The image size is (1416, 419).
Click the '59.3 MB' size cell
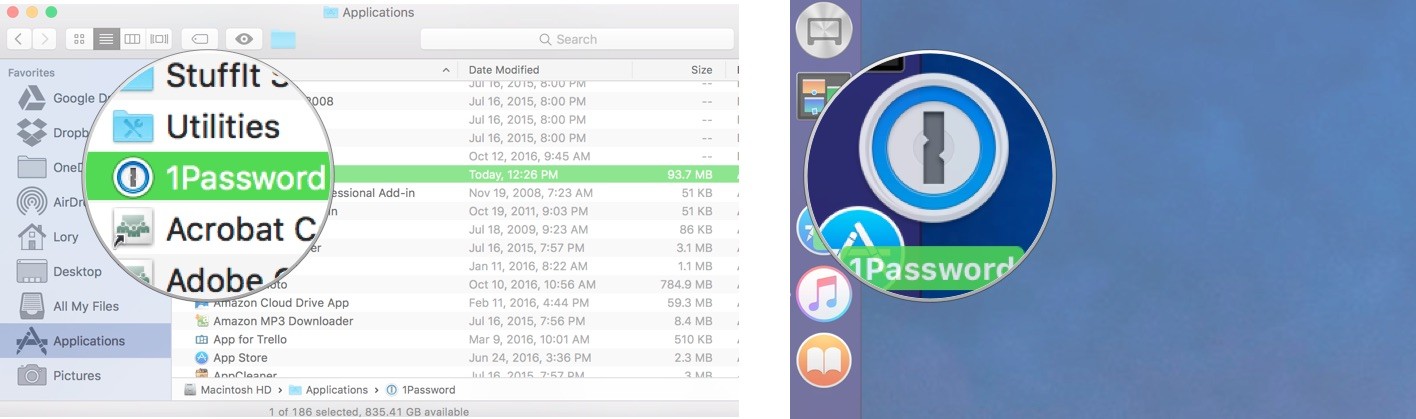(690, 303)
